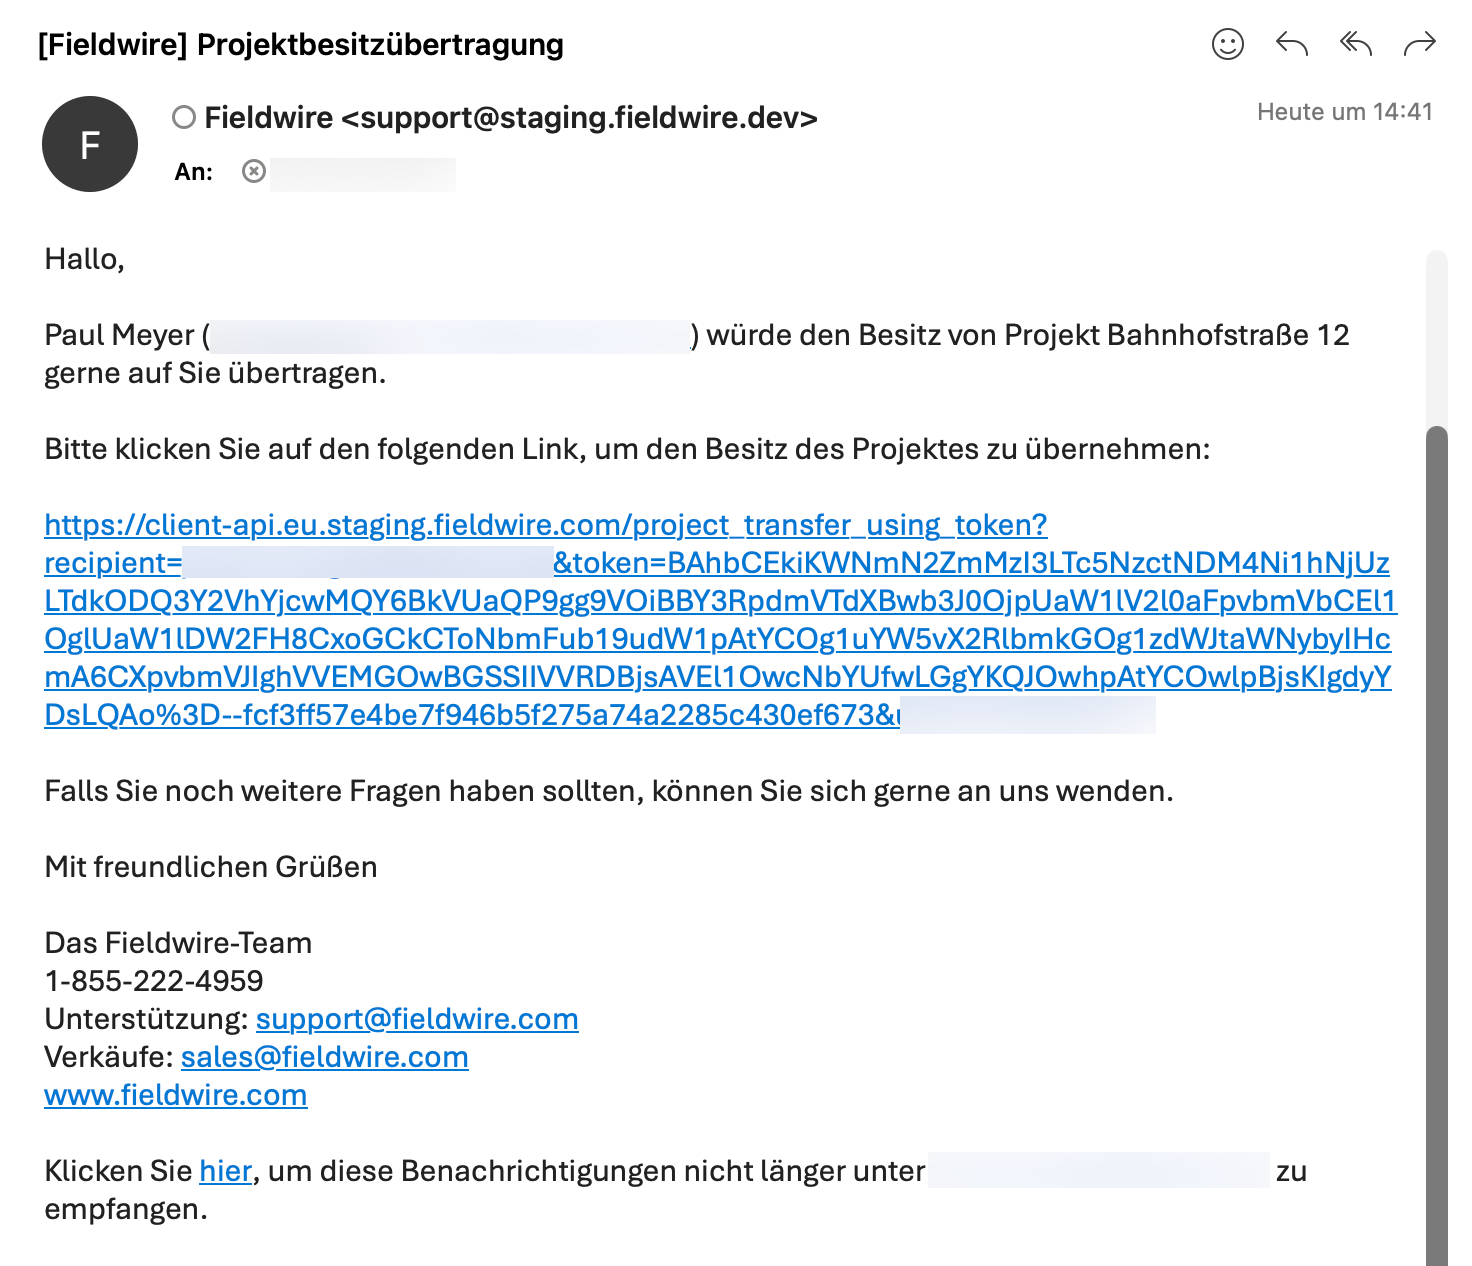The image size is (1472, 1266).
Task: Click the phone number 1-855-222-4959
Action: click(x=154, y=981)
